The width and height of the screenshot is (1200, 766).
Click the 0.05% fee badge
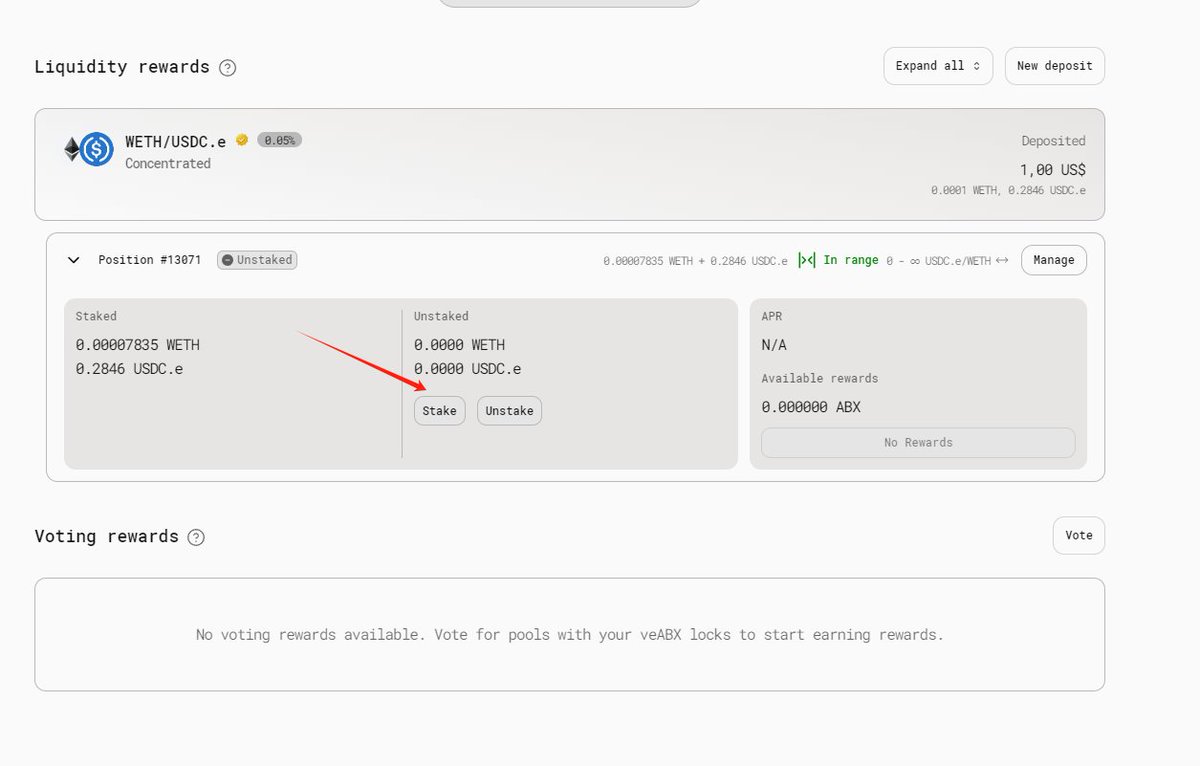click(279, 140)
